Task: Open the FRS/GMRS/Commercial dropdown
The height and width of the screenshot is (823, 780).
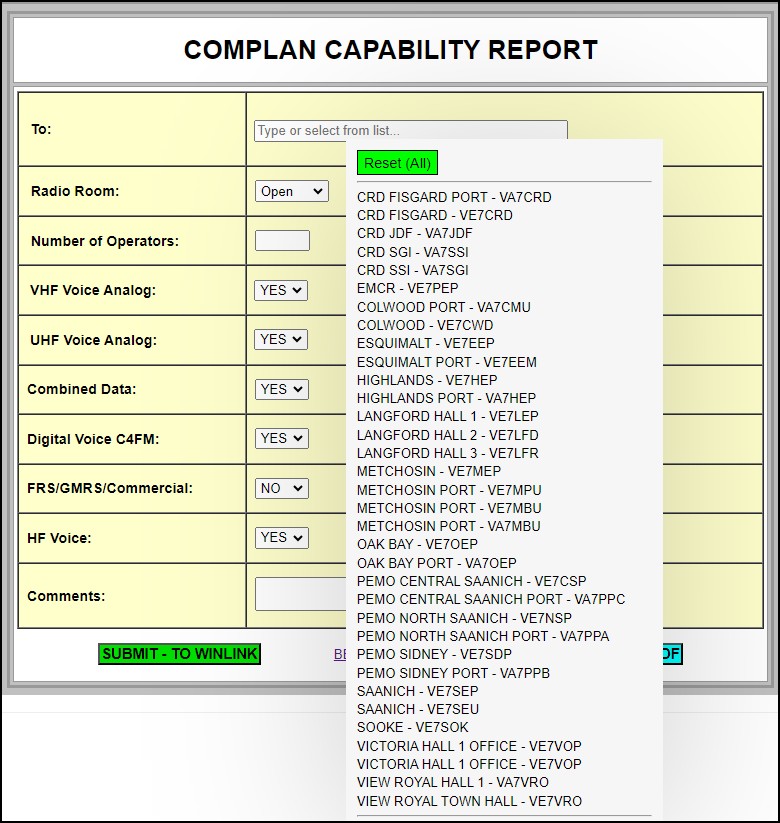Action: tap(281, 488)
